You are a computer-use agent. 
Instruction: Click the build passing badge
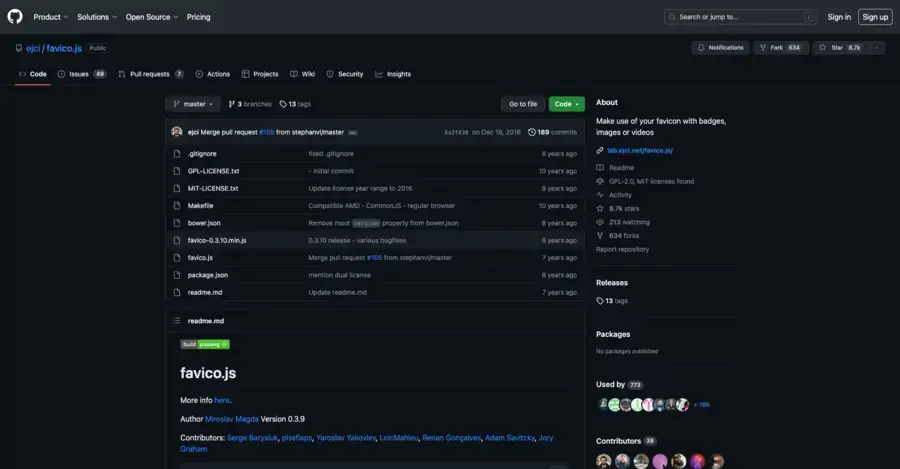[205, 344]
